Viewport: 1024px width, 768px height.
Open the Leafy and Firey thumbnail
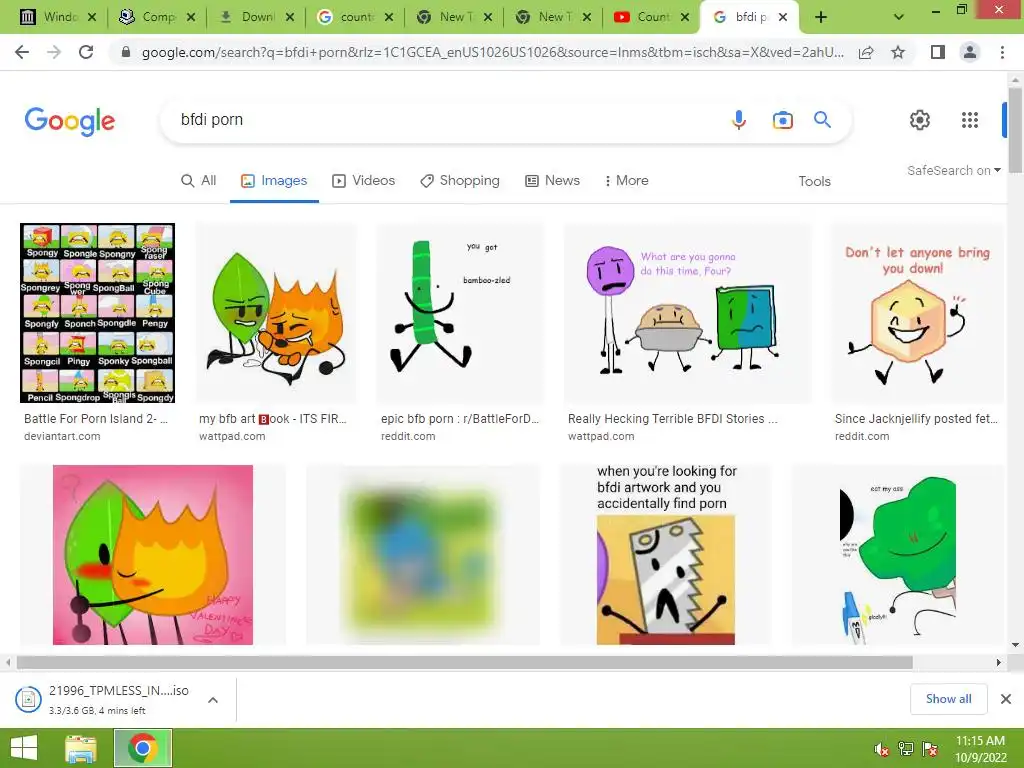point(276,313)
